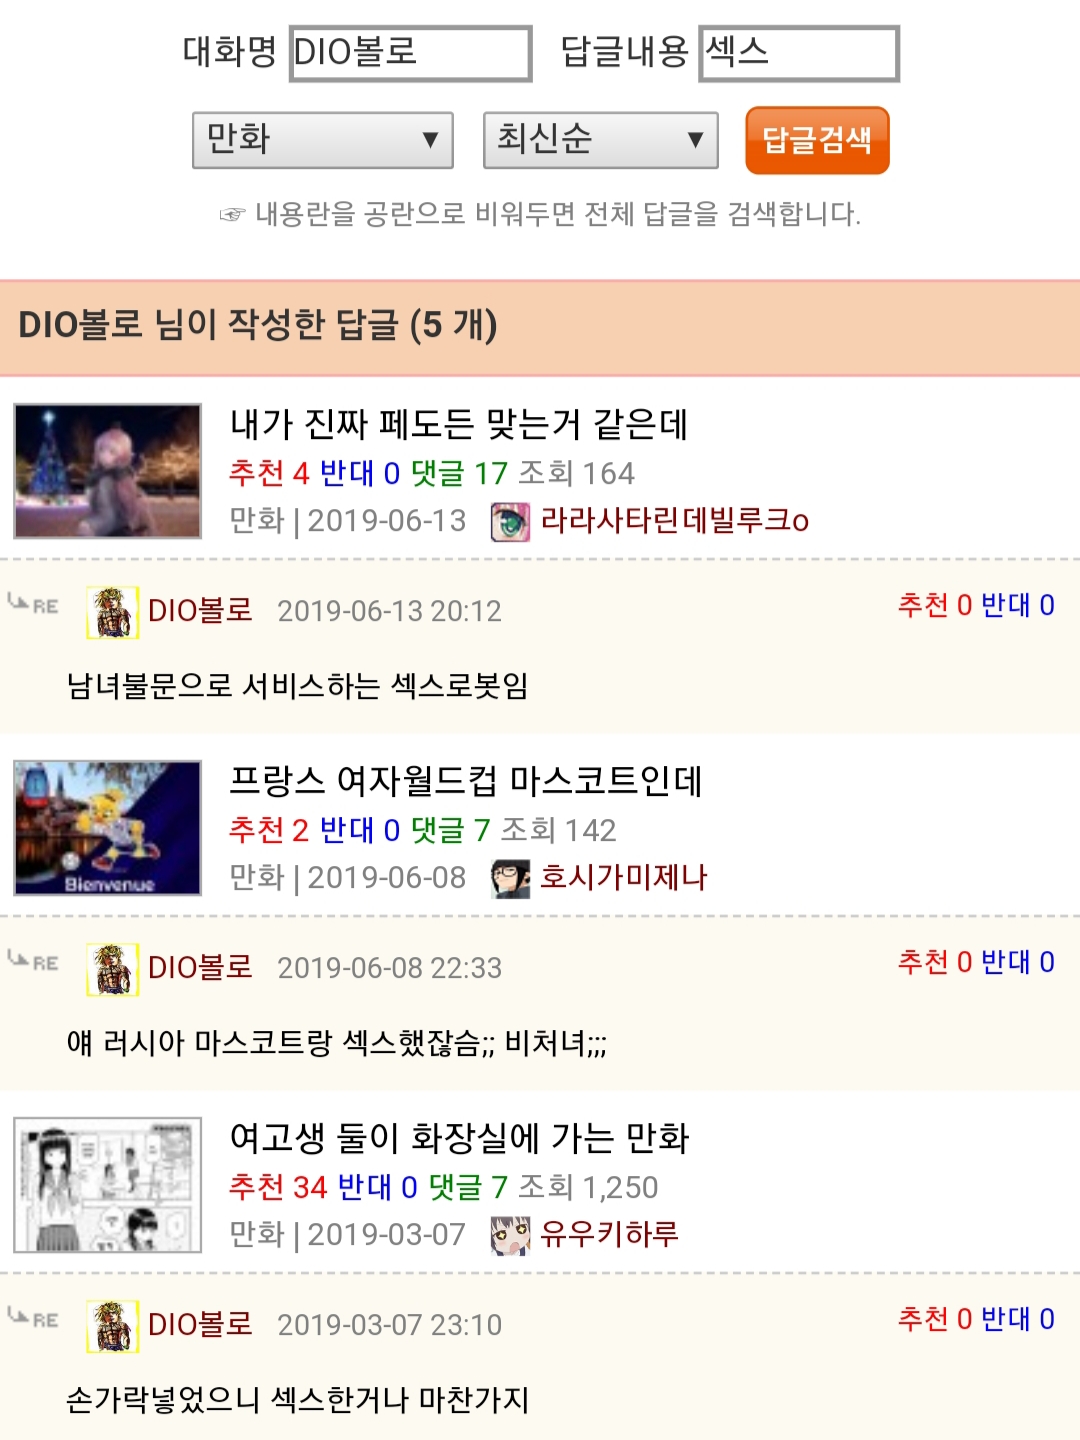Click 호시가미제나 author avatar icon

tap(510, 878)
